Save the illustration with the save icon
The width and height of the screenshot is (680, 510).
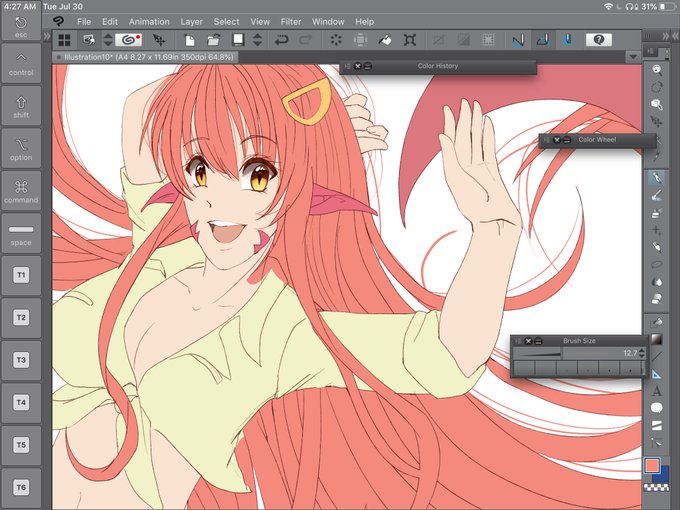[238, 40]
